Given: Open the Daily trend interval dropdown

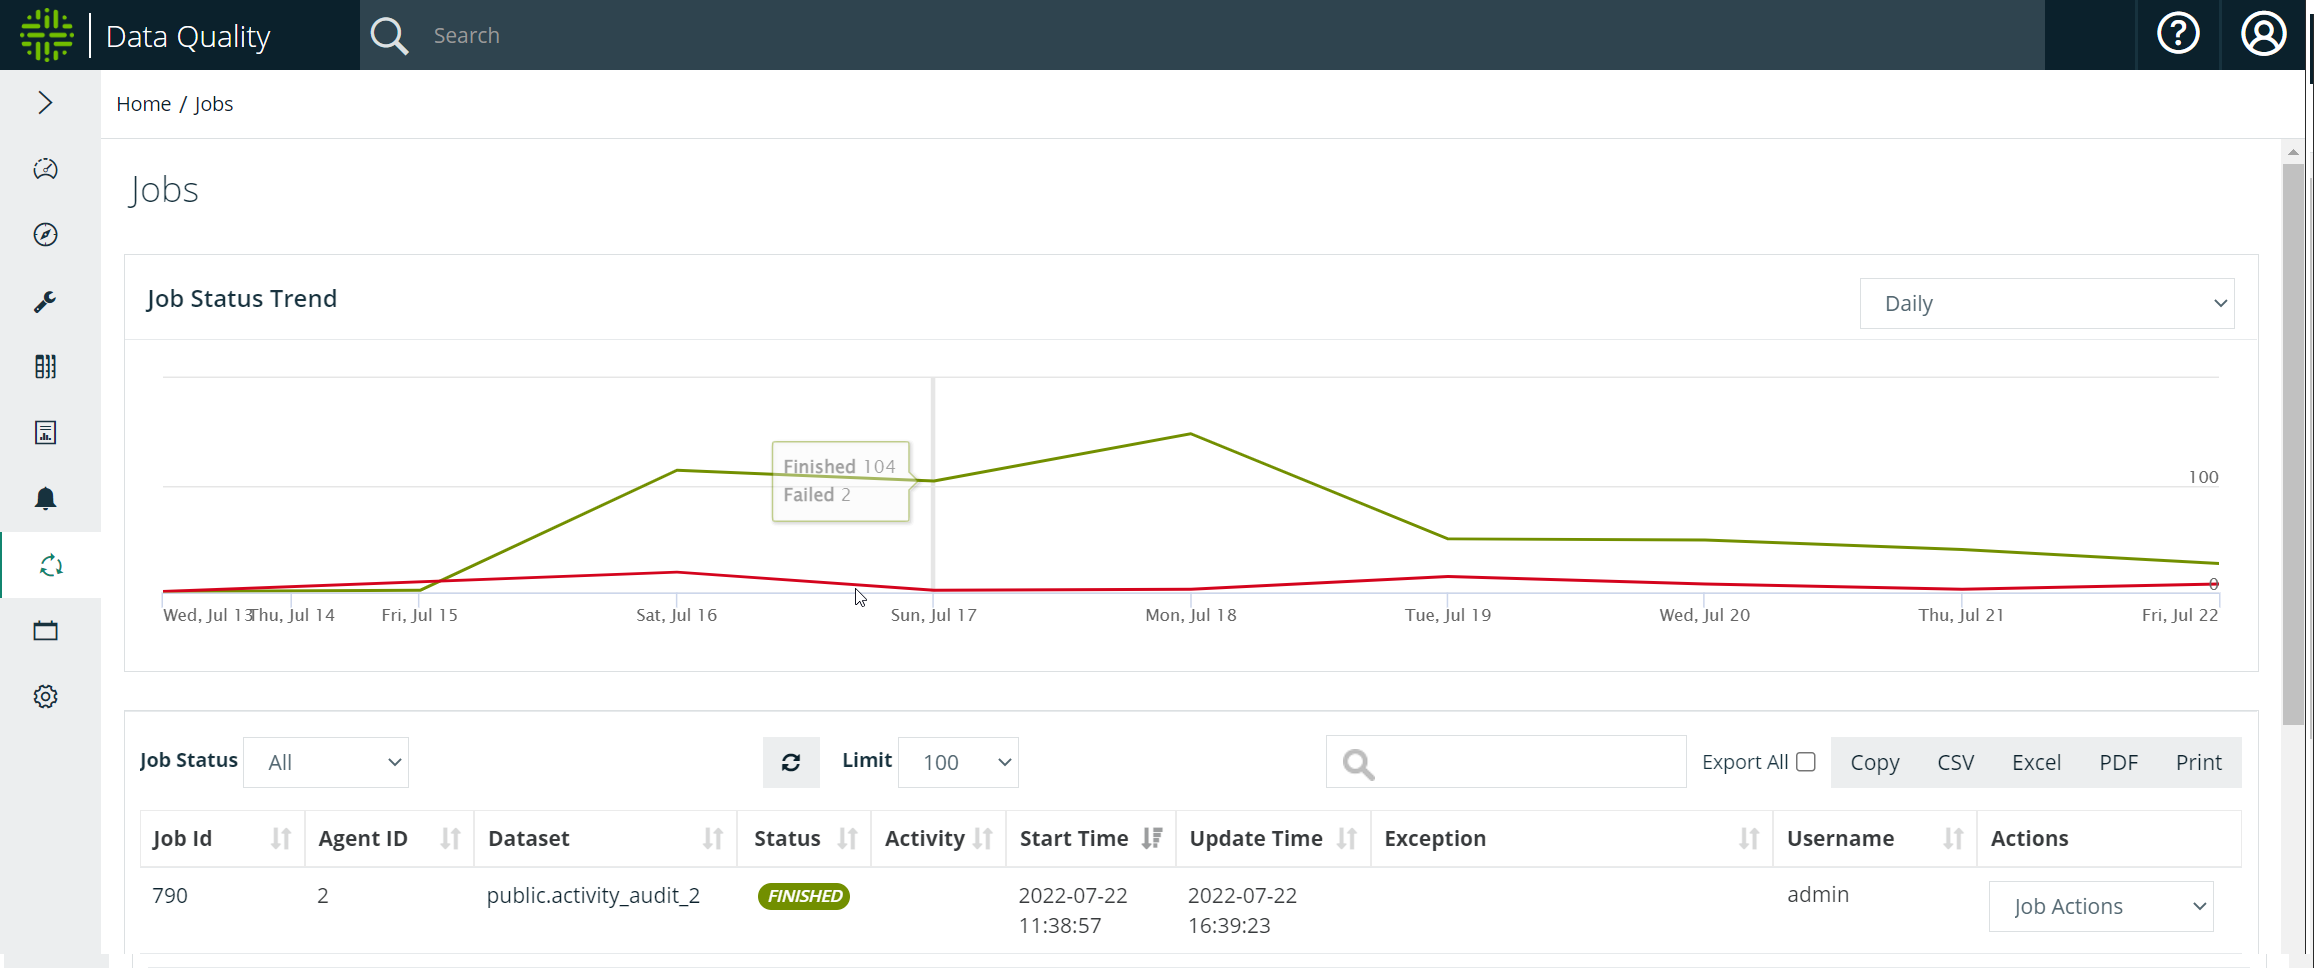Looking at the screenshot, I should 2046,304.
